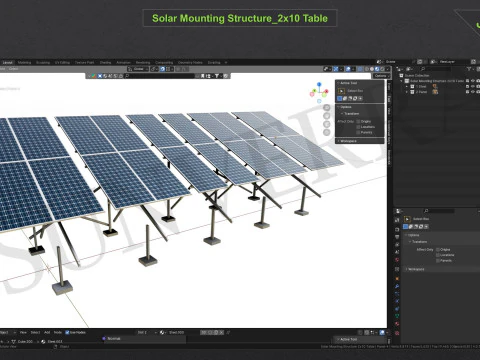Open the Shading workspace tab
The width and height of the screenshot is (480, 360).
105,62
